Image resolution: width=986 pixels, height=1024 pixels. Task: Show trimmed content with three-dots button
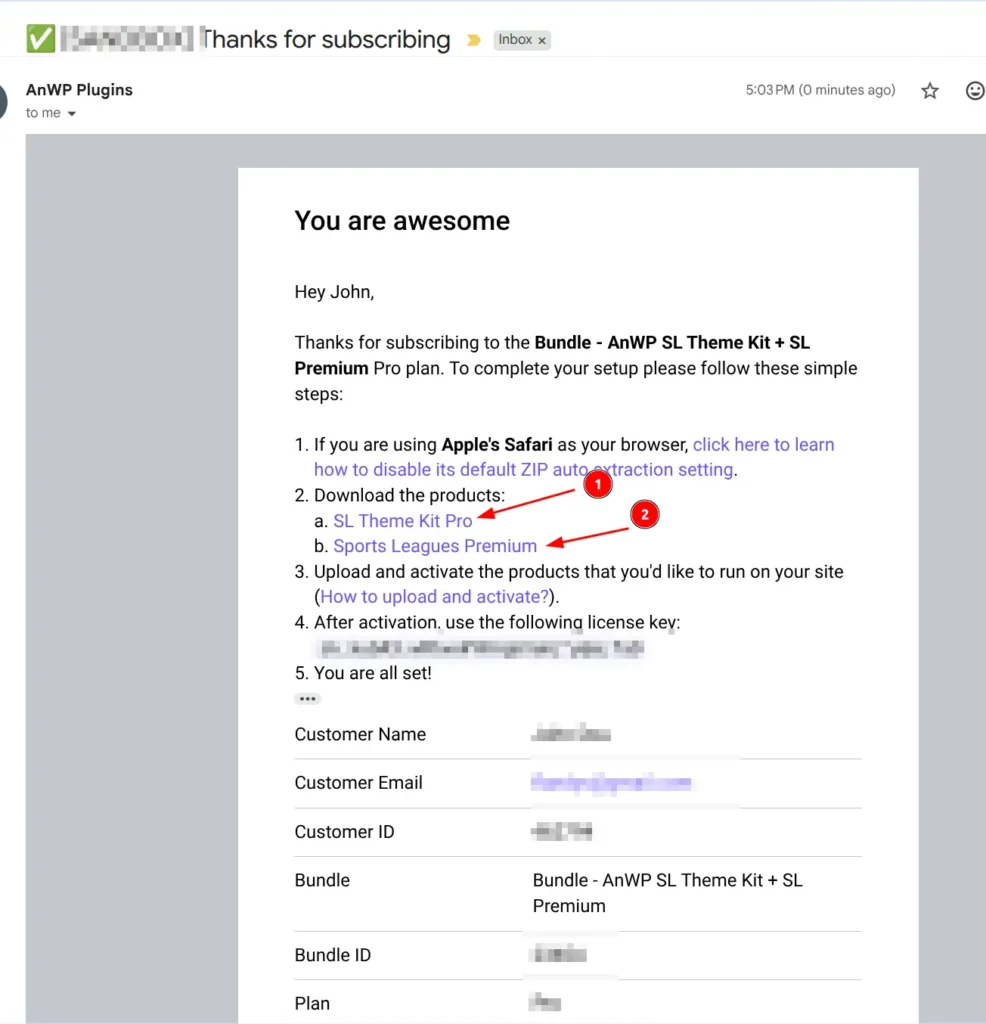[x=307, y=699]
